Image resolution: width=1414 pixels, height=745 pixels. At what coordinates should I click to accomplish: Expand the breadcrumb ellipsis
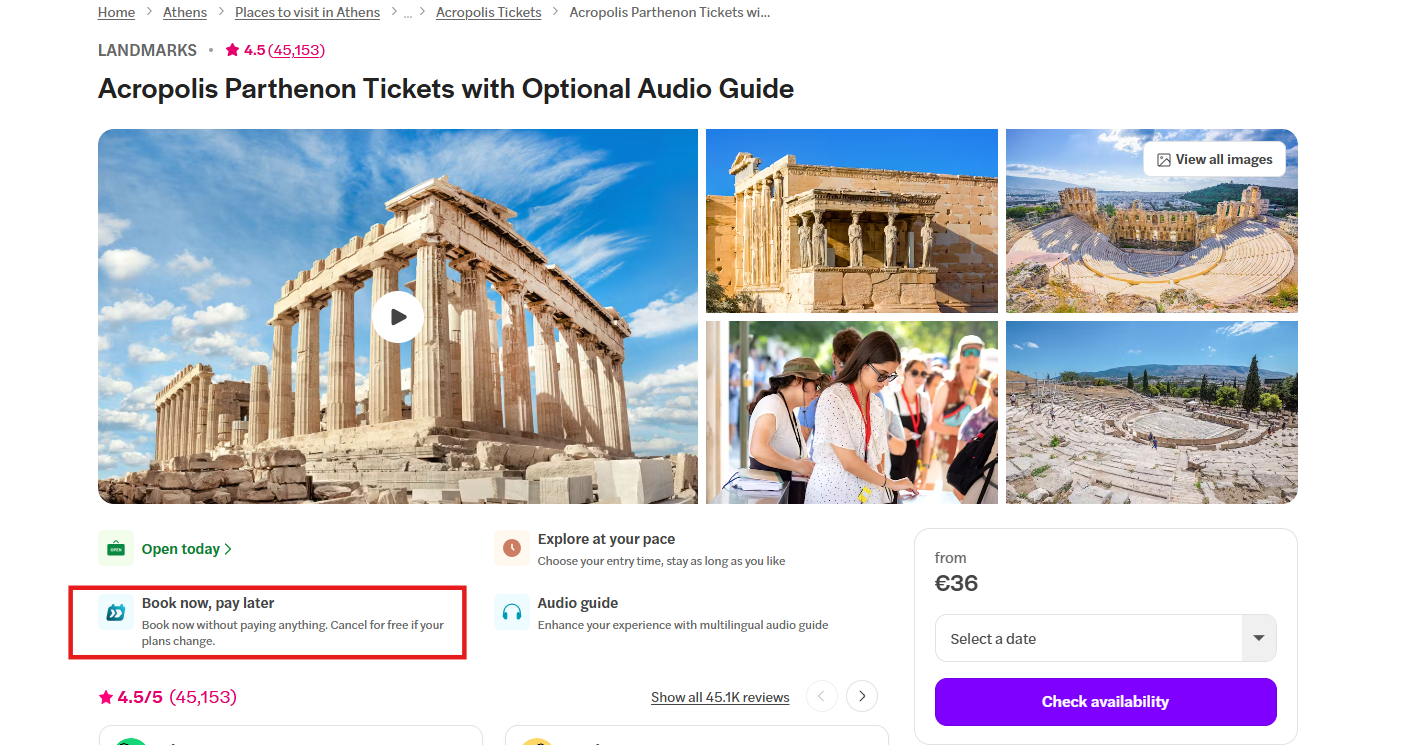pos(408,13)
